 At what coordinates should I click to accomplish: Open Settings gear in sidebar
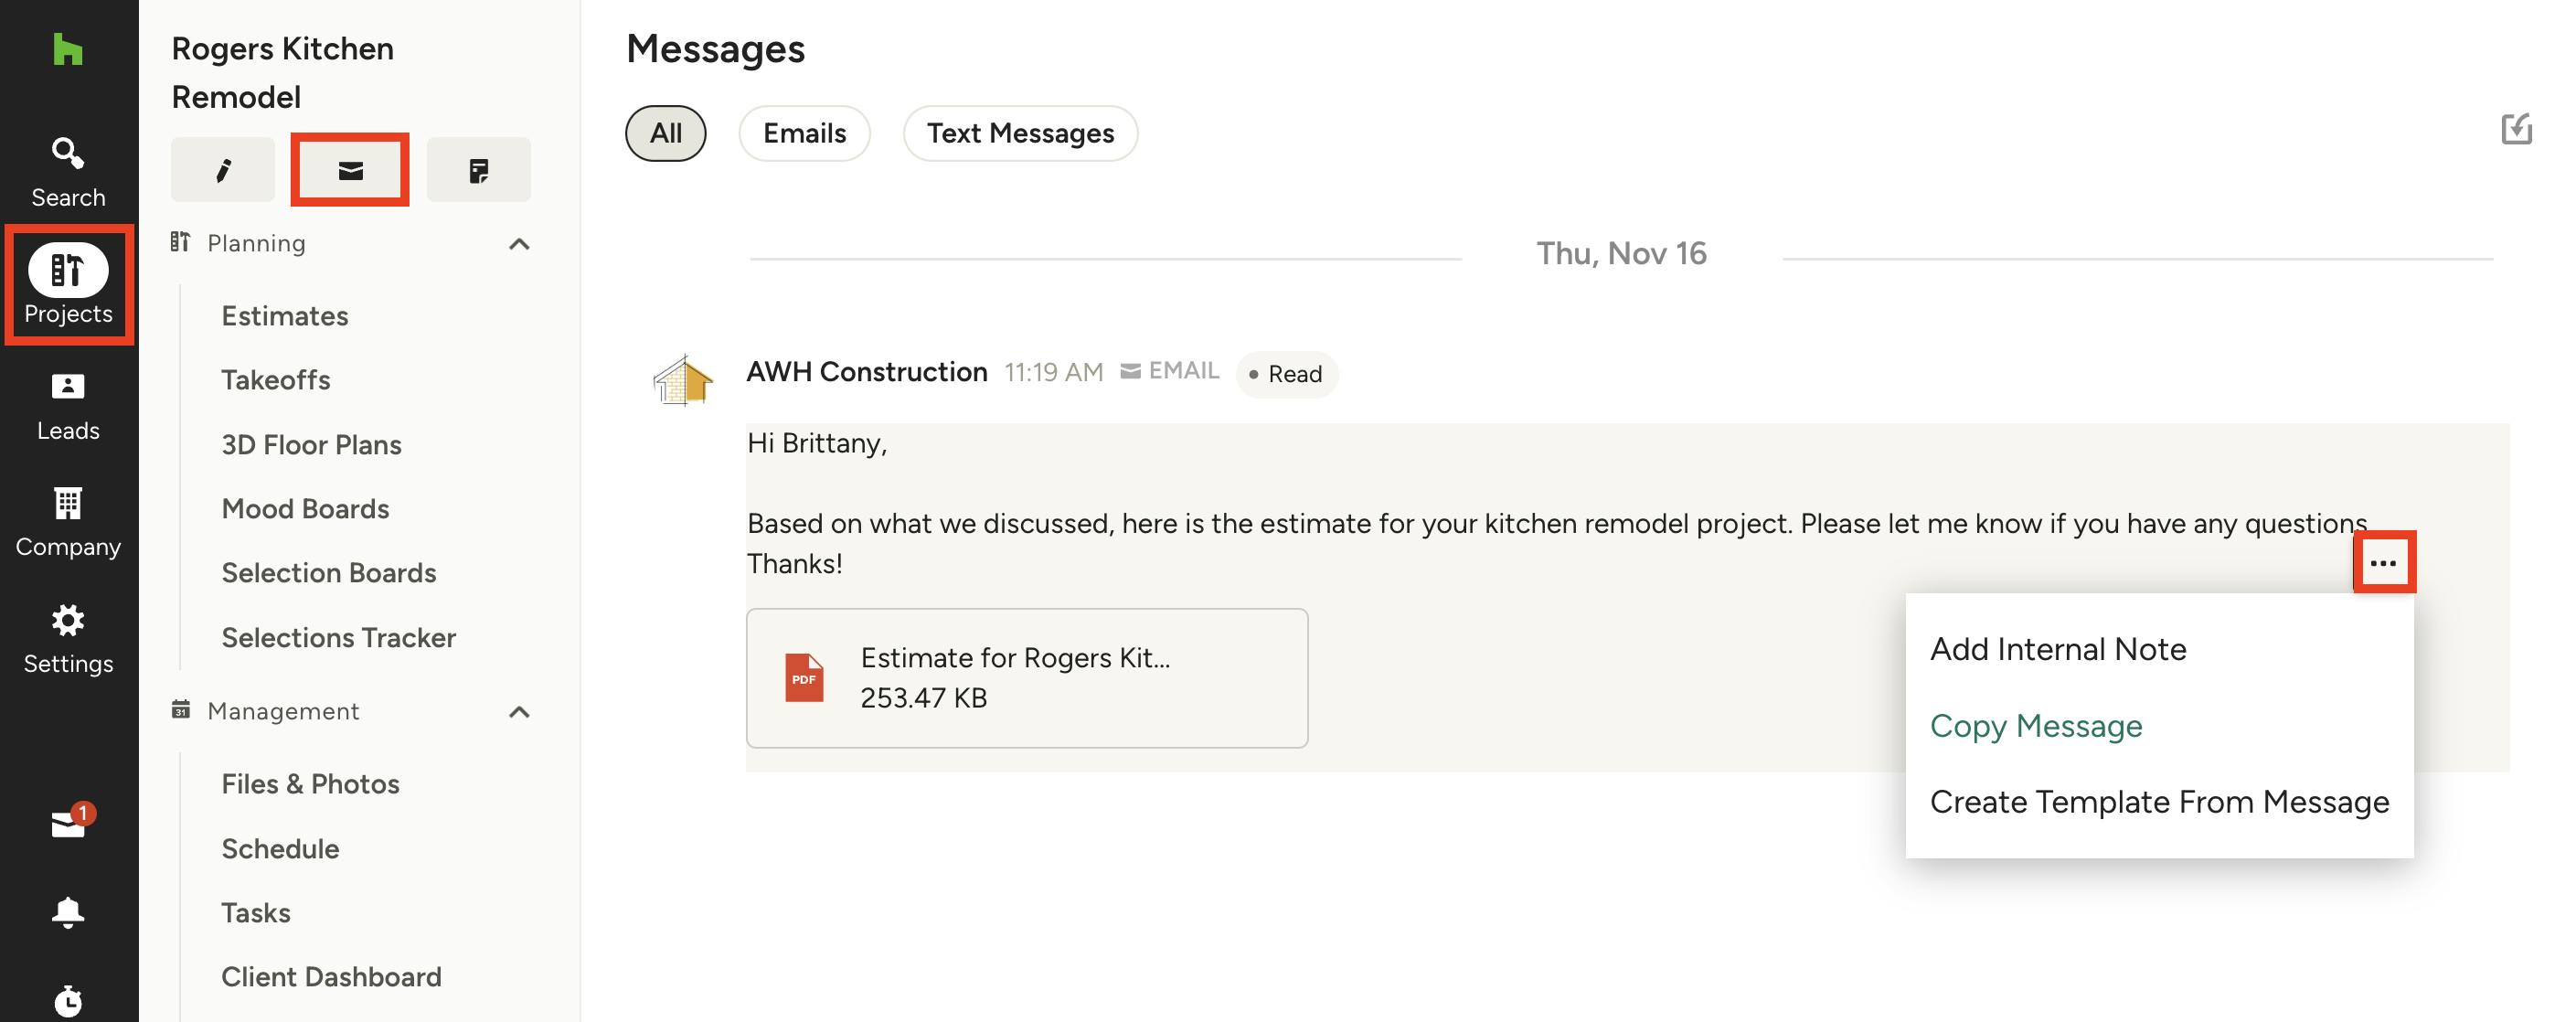(68, 639)
